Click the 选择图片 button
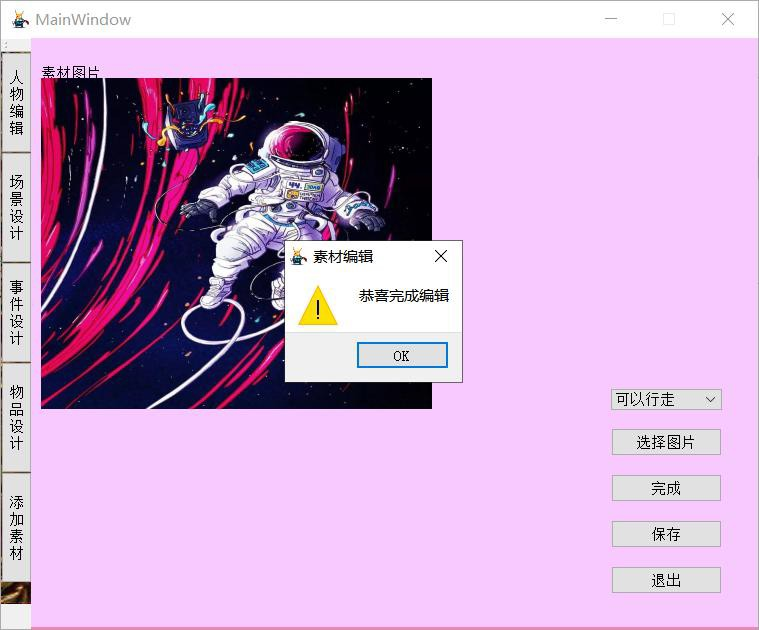 point(666,442)
